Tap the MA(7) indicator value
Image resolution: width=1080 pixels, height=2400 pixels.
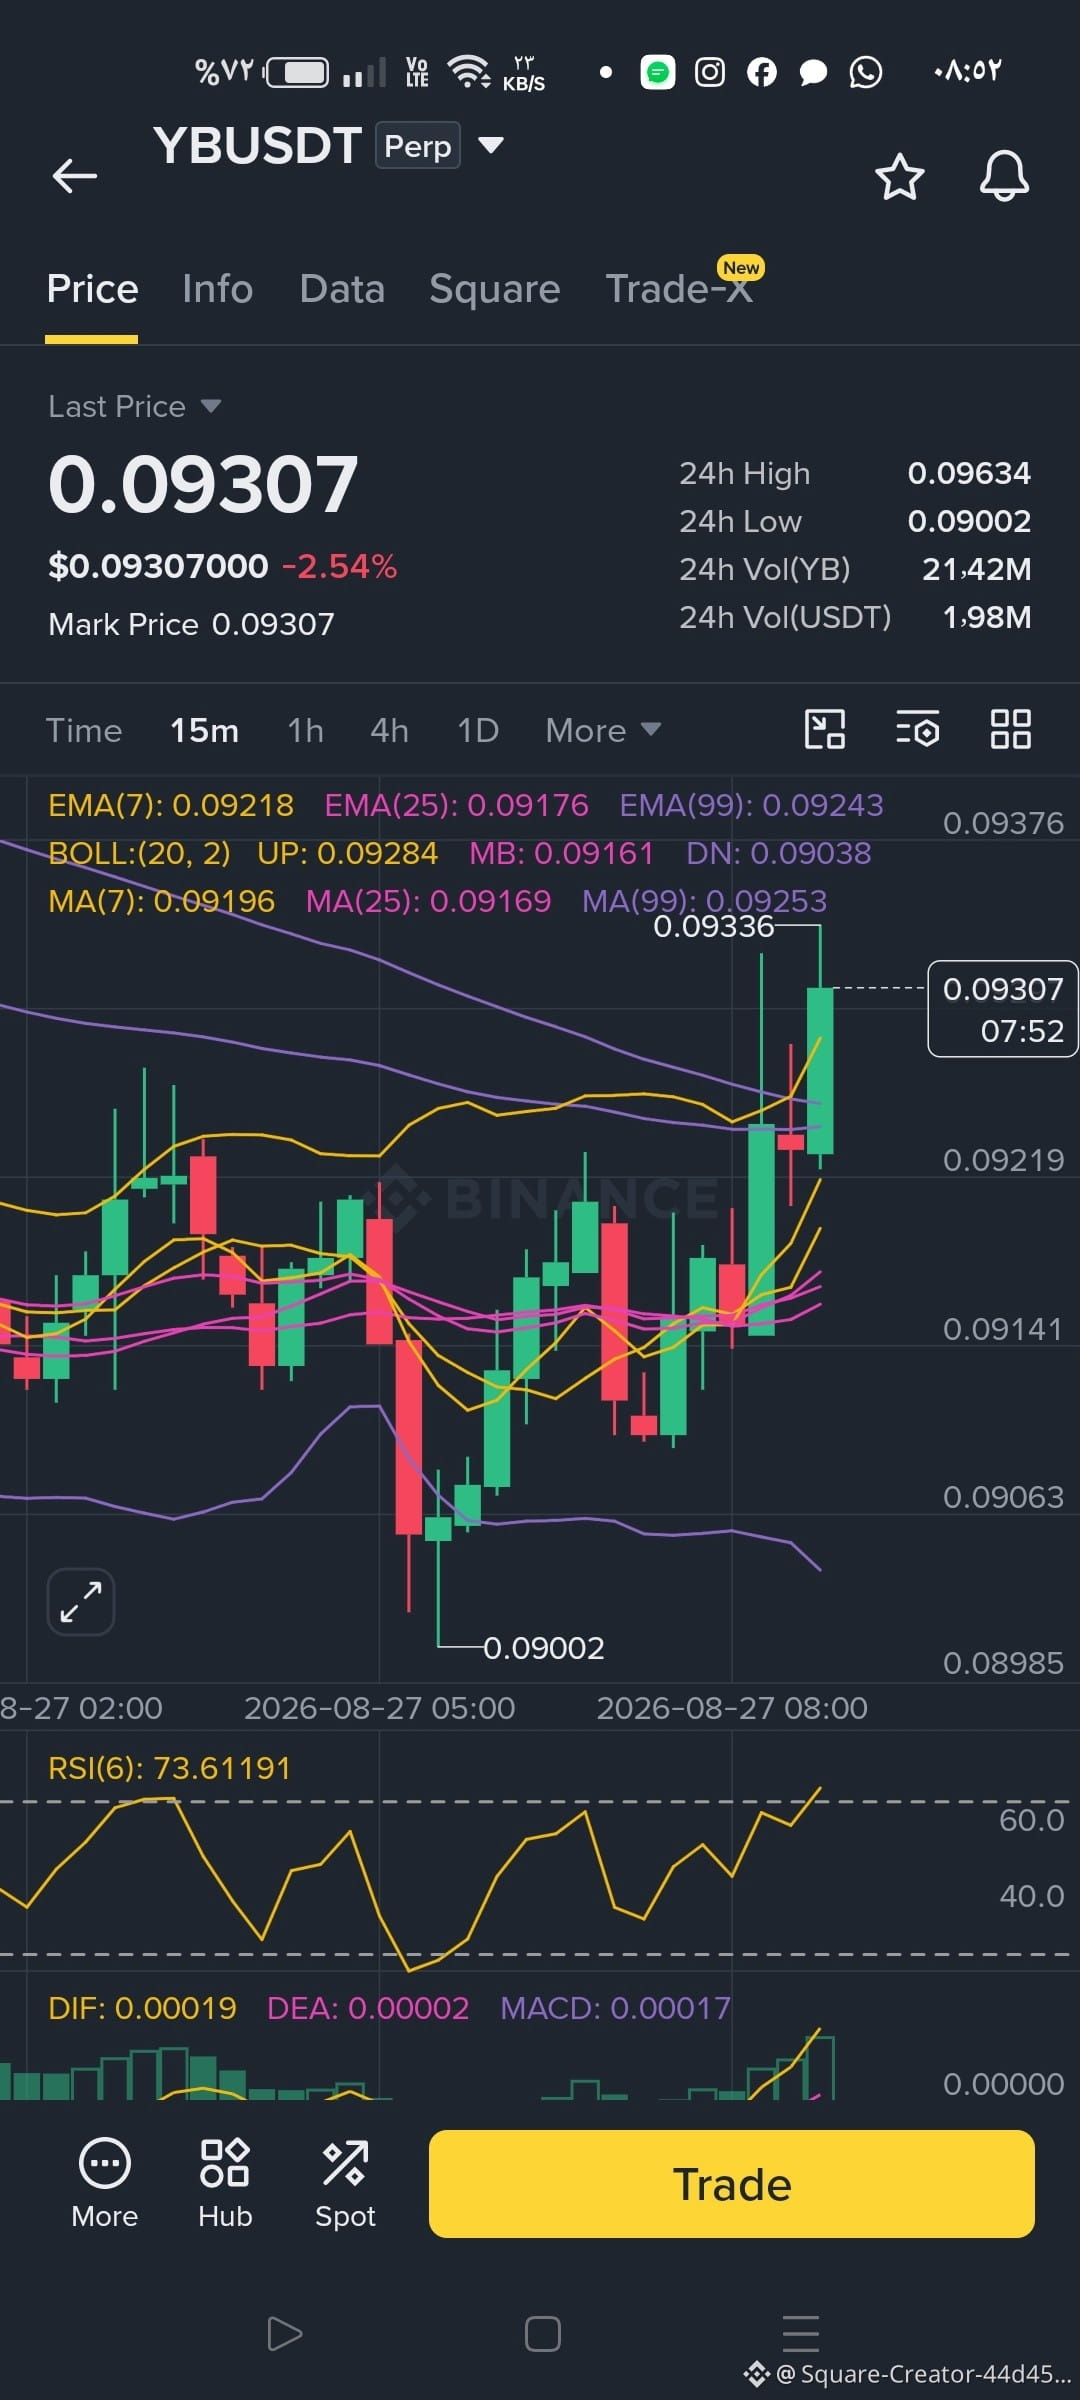(161, 901)
